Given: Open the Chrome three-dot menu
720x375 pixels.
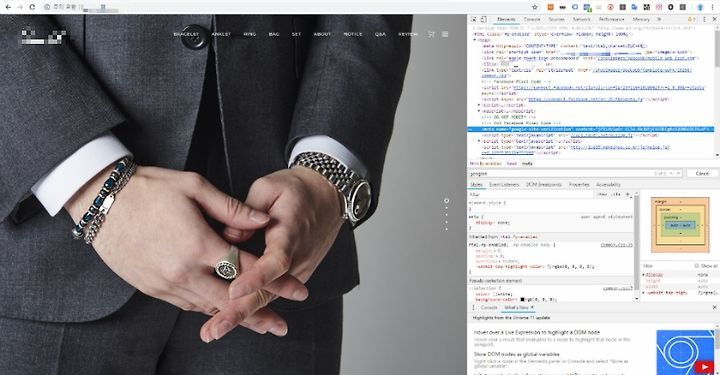Looking at the screenshot, I should [x=713, y=7].
